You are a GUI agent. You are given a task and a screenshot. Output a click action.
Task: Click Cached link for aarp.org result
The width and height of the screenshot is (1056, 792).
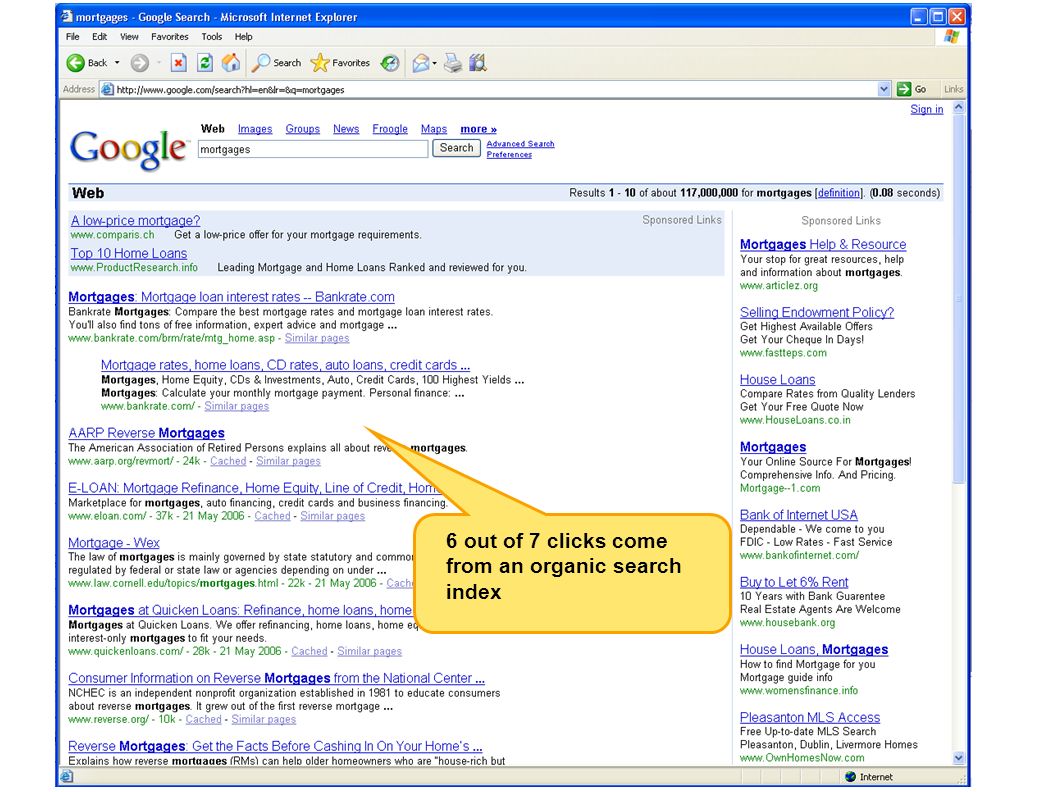pos(228,461)
